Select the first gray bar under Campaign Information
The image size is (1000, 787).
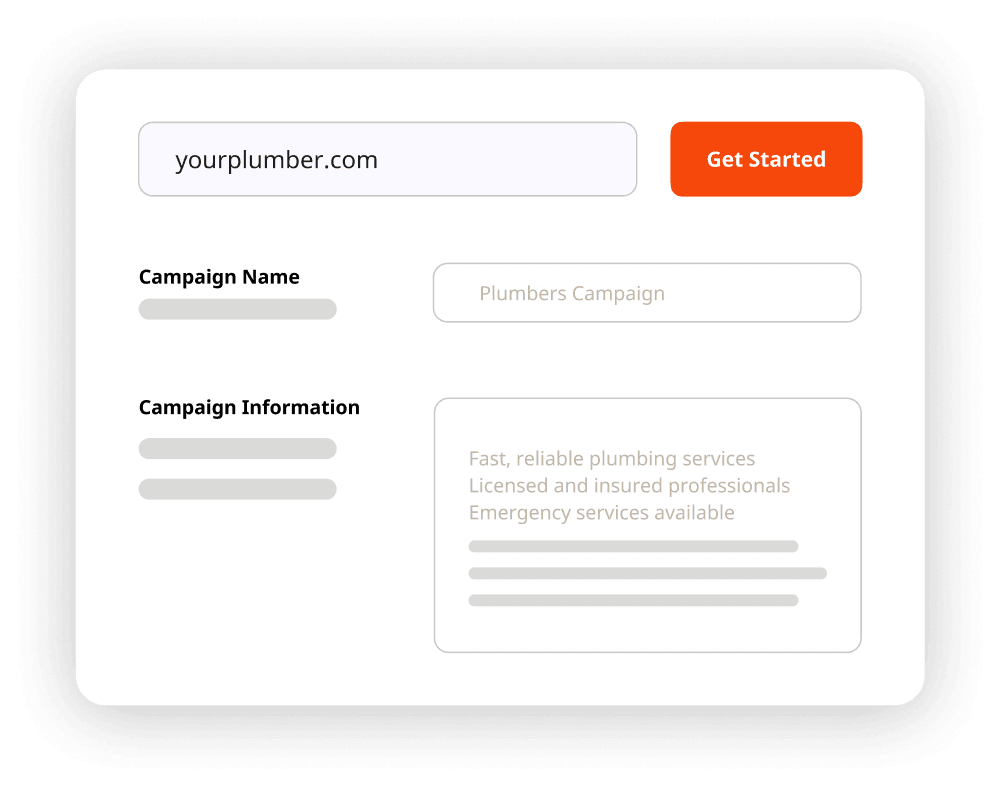coord(237,448)
